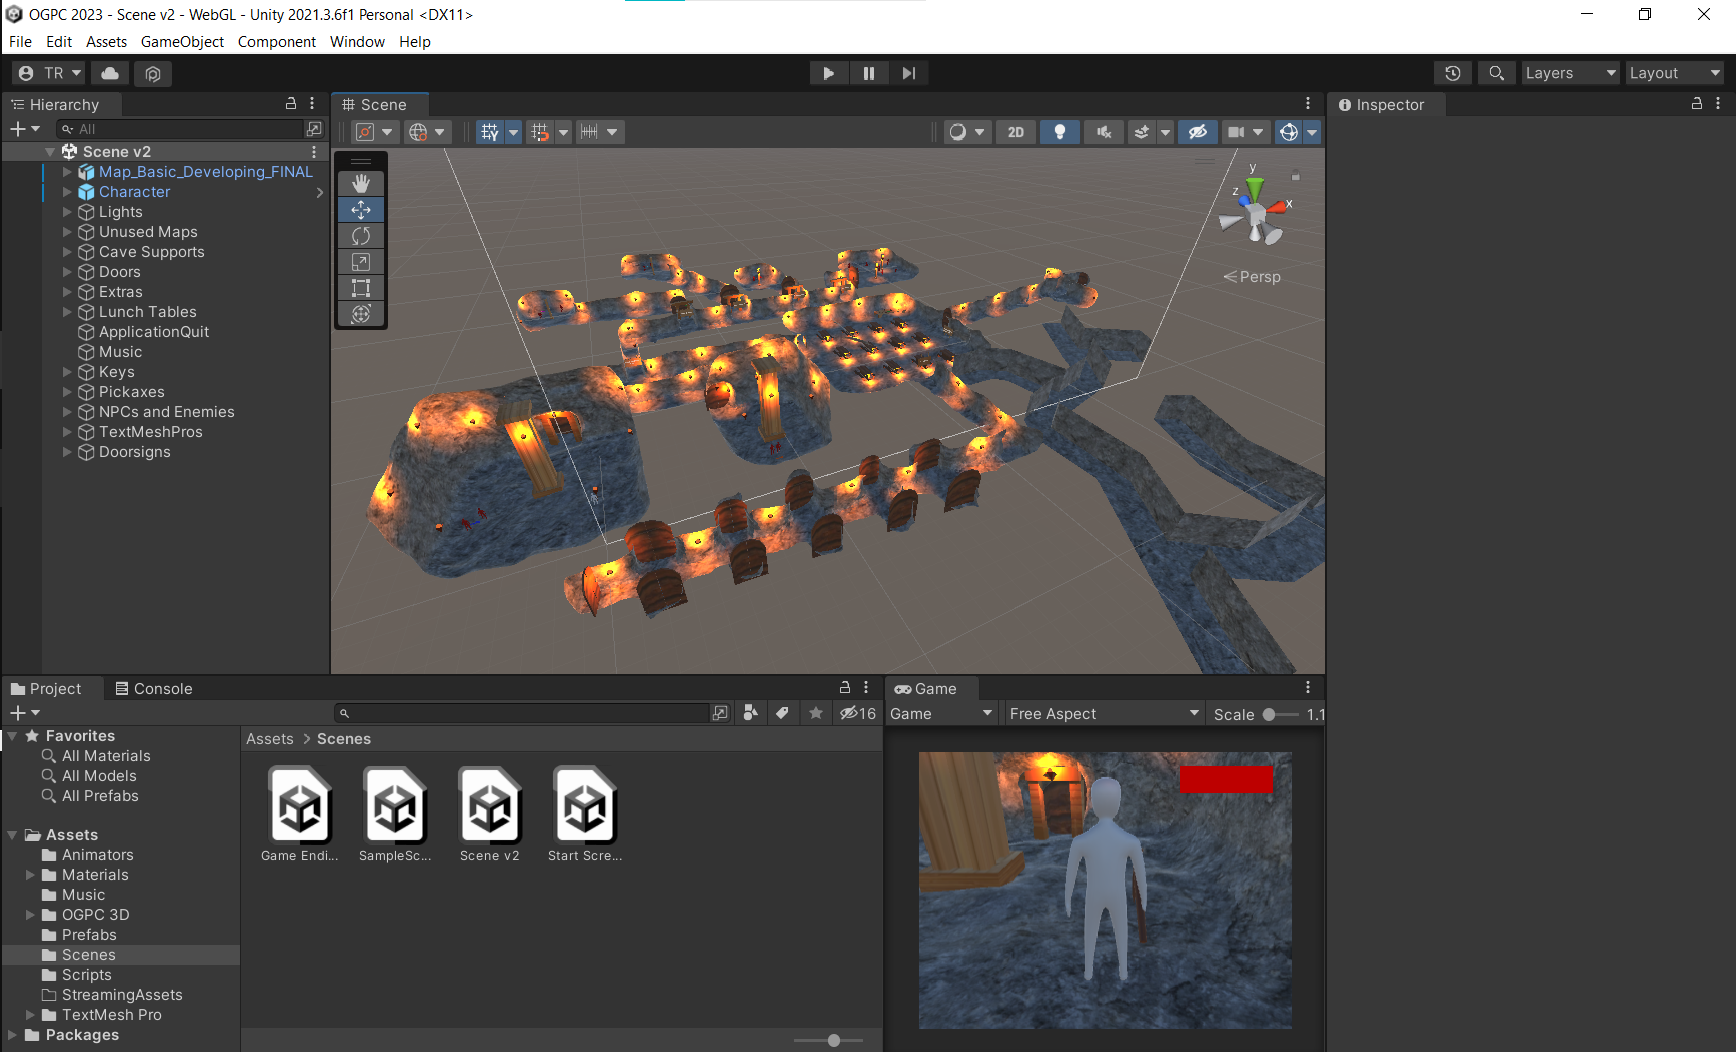
Task: Adjust the Game view Scale slider
Action: click(x=1270, y=714)
